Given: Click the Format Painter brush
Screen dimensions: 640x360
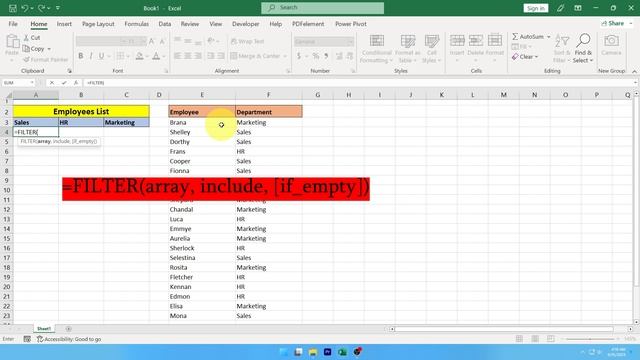Looking at the screenshot, I should (x=27, y=60).
